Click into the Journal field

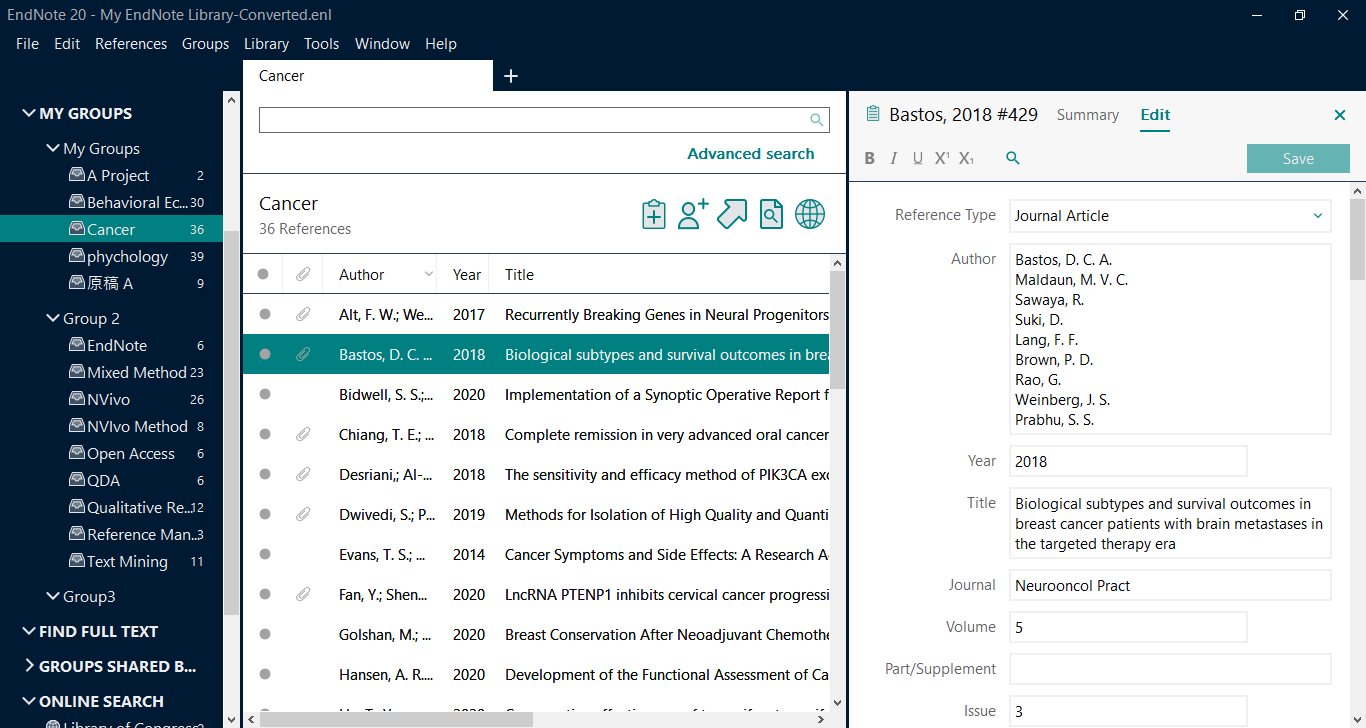[1170, 585]
